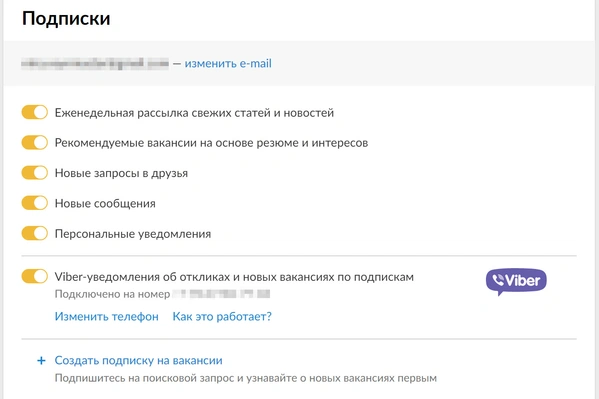Open the Как это работает? link
Viewport: 599px width, 399px height.
pos(222,316)
